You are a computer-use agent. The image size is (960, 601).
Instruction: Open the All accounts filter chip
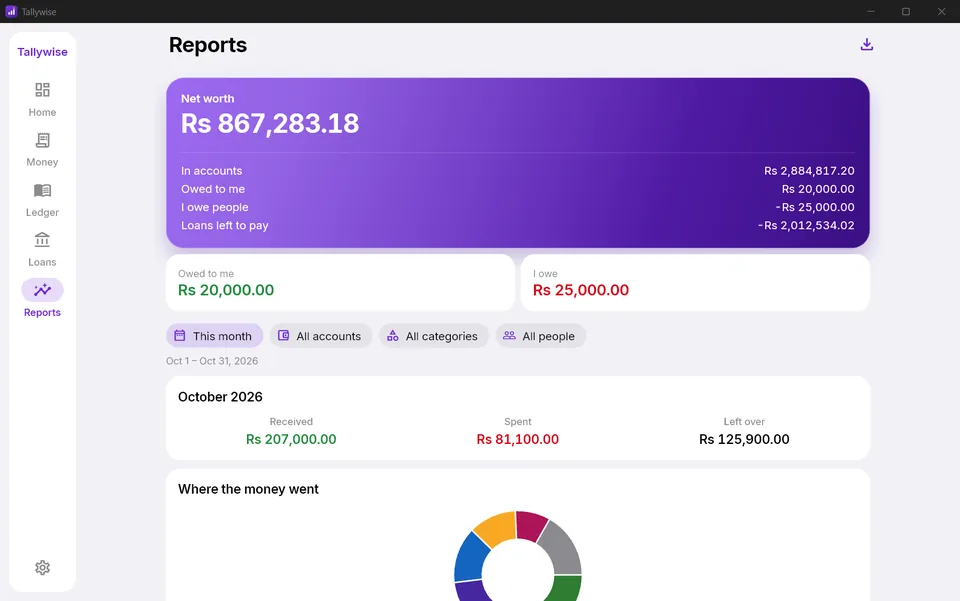(321, 336)
